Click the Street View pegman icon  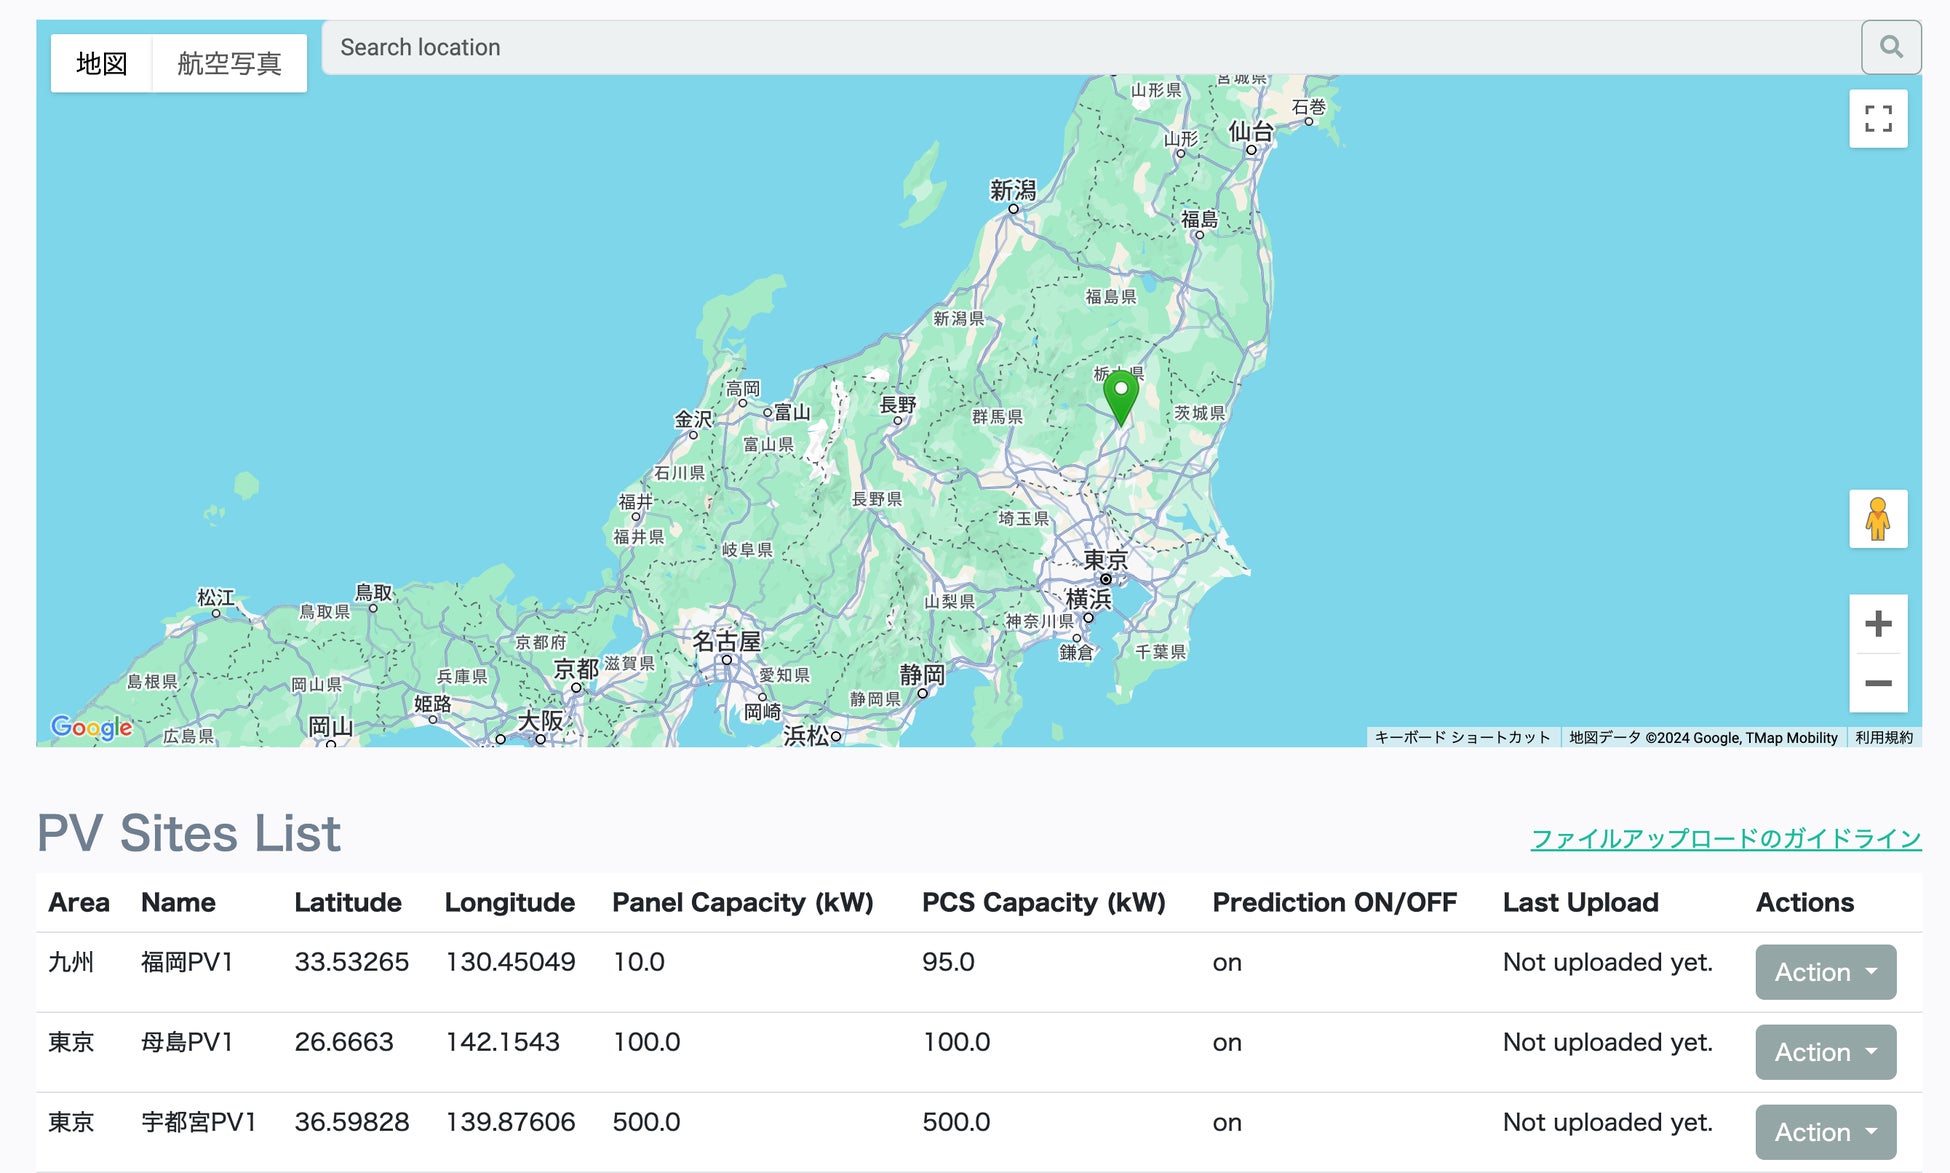click(x=1878, y=519)
